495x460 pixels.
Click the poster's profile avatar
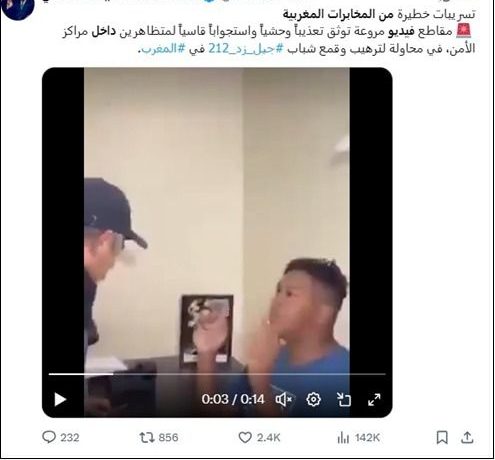pyautogui.click(x=17, y=8)
